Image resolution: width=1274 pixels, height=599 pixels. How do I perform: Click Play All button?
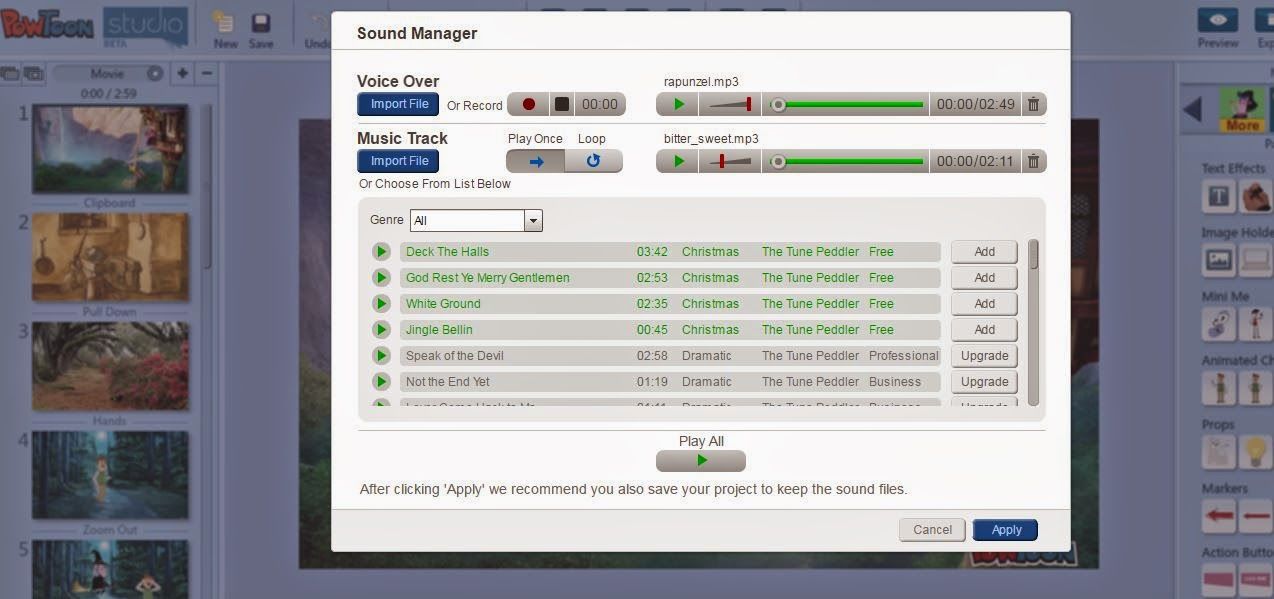pyautogui.click(x=701, y=461)
